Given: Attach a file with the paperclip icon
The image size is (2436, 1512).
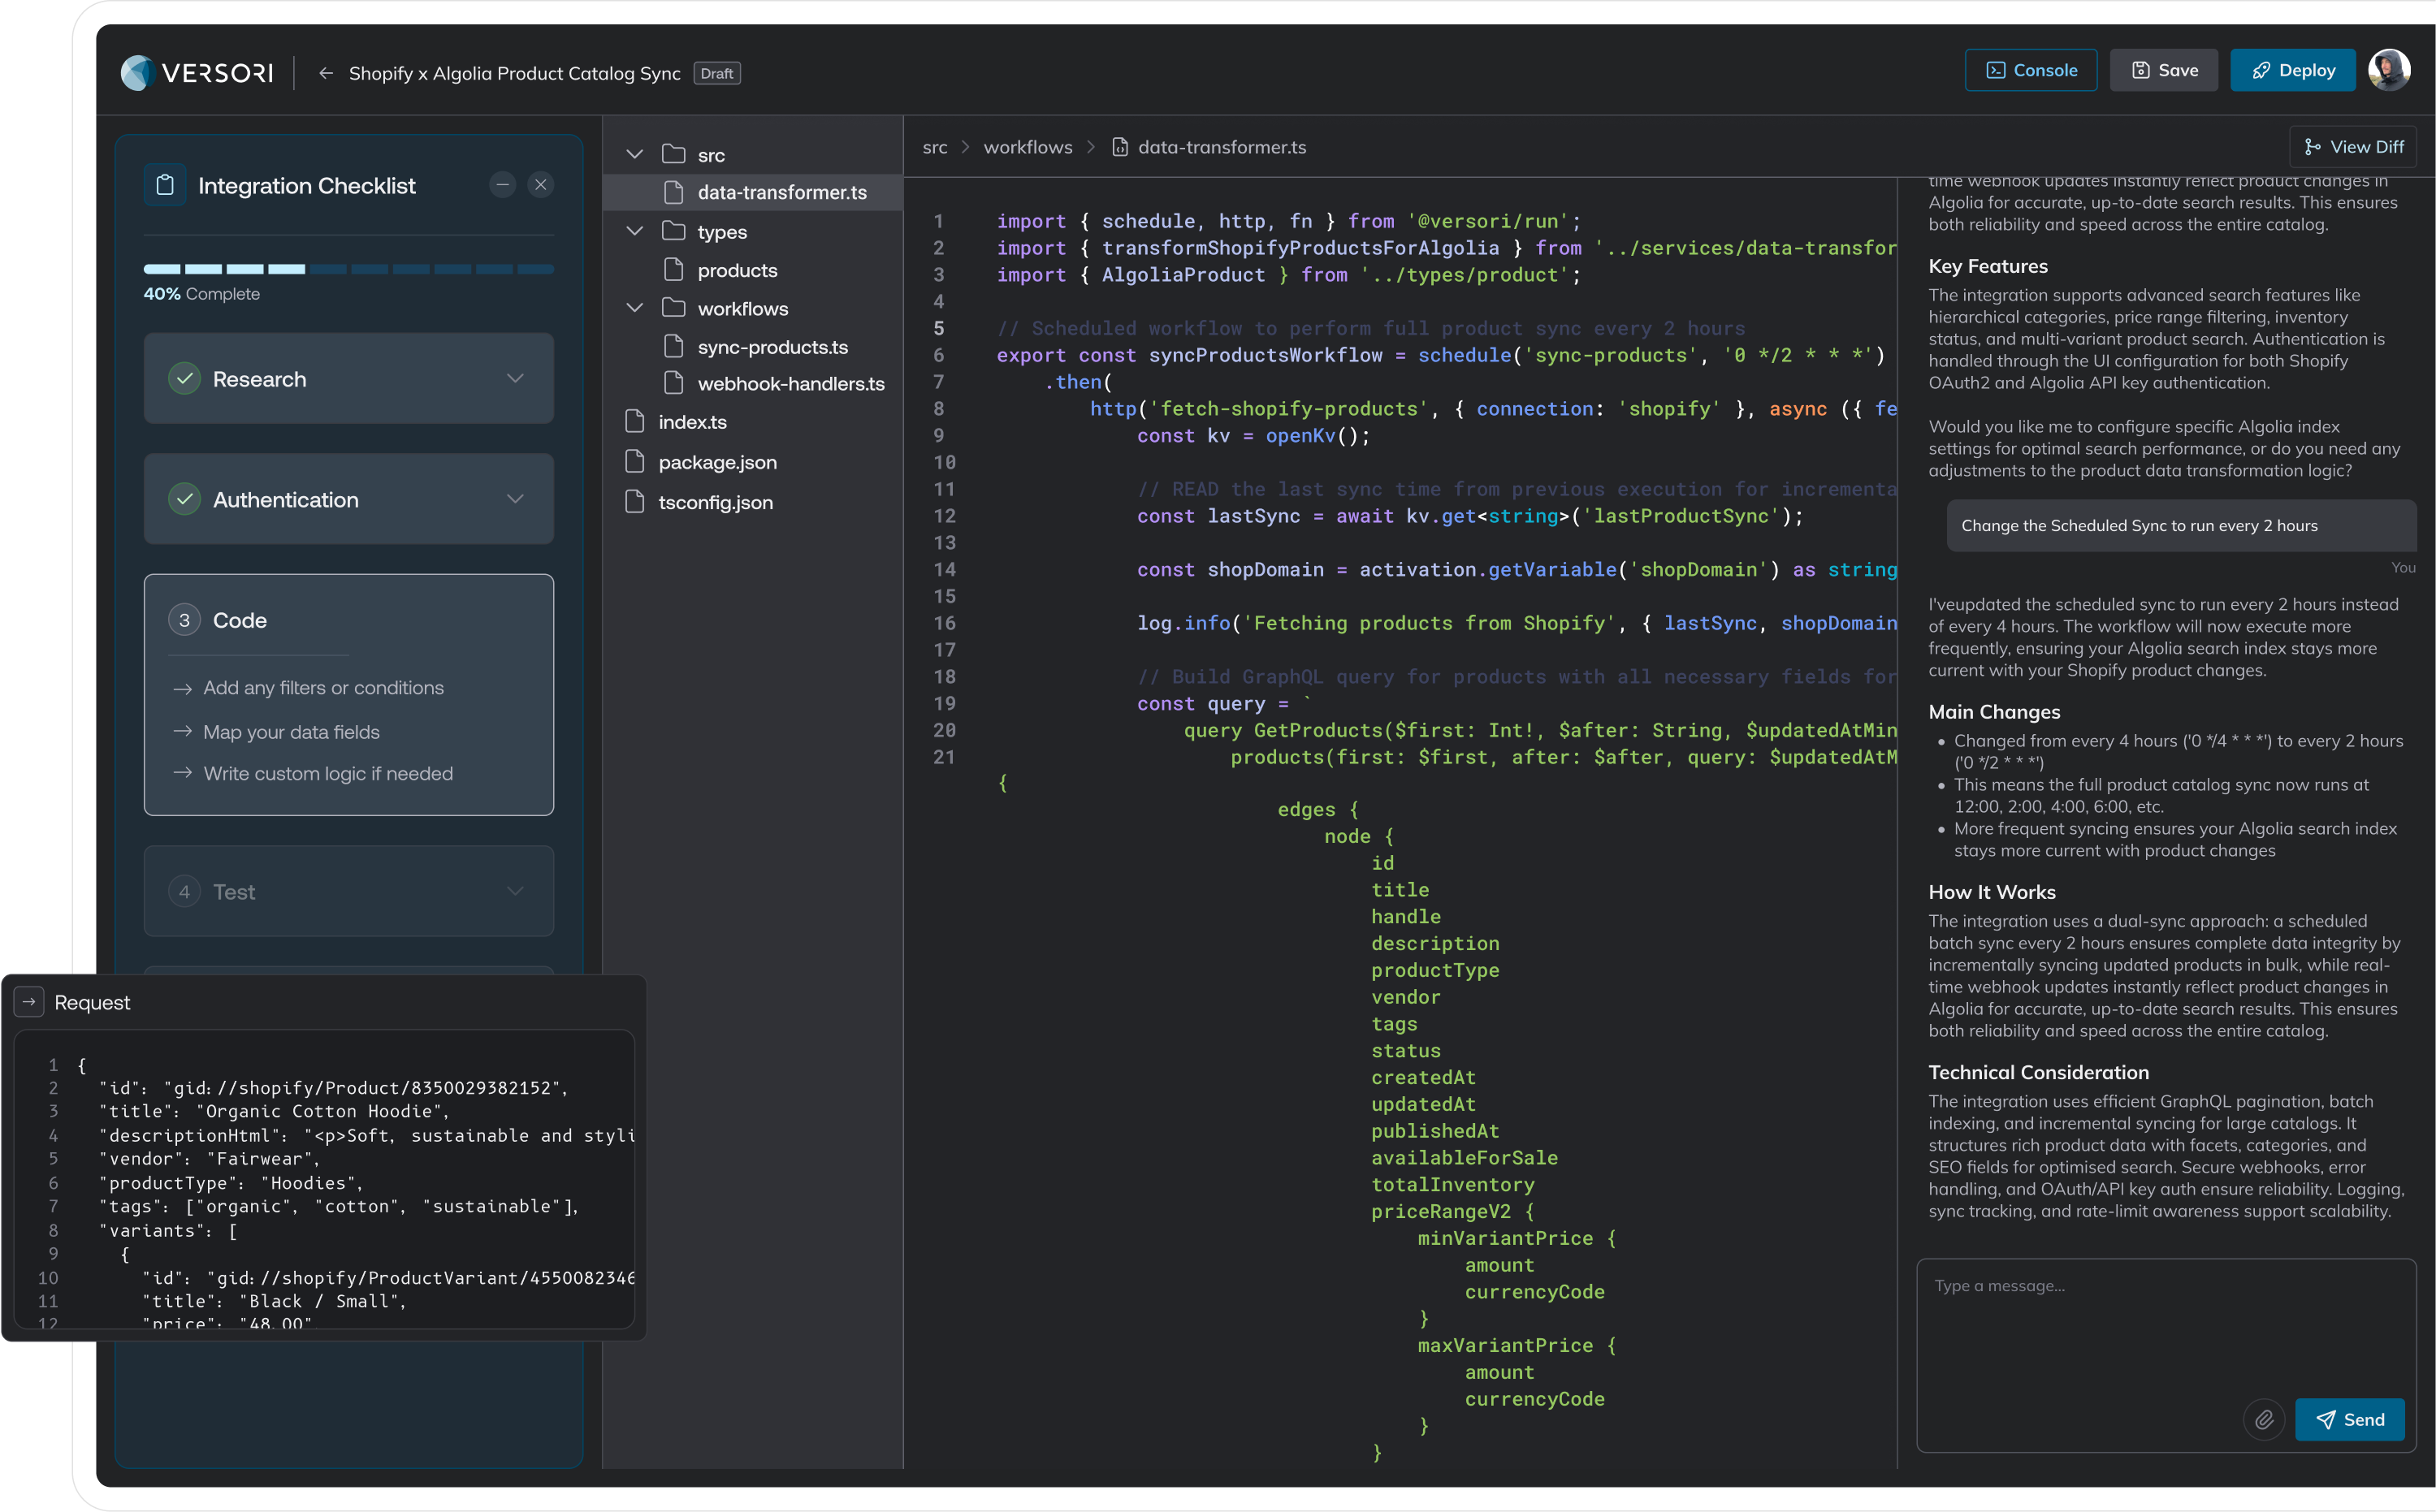Looking at the screenshot, I should coord(2264,1419).
